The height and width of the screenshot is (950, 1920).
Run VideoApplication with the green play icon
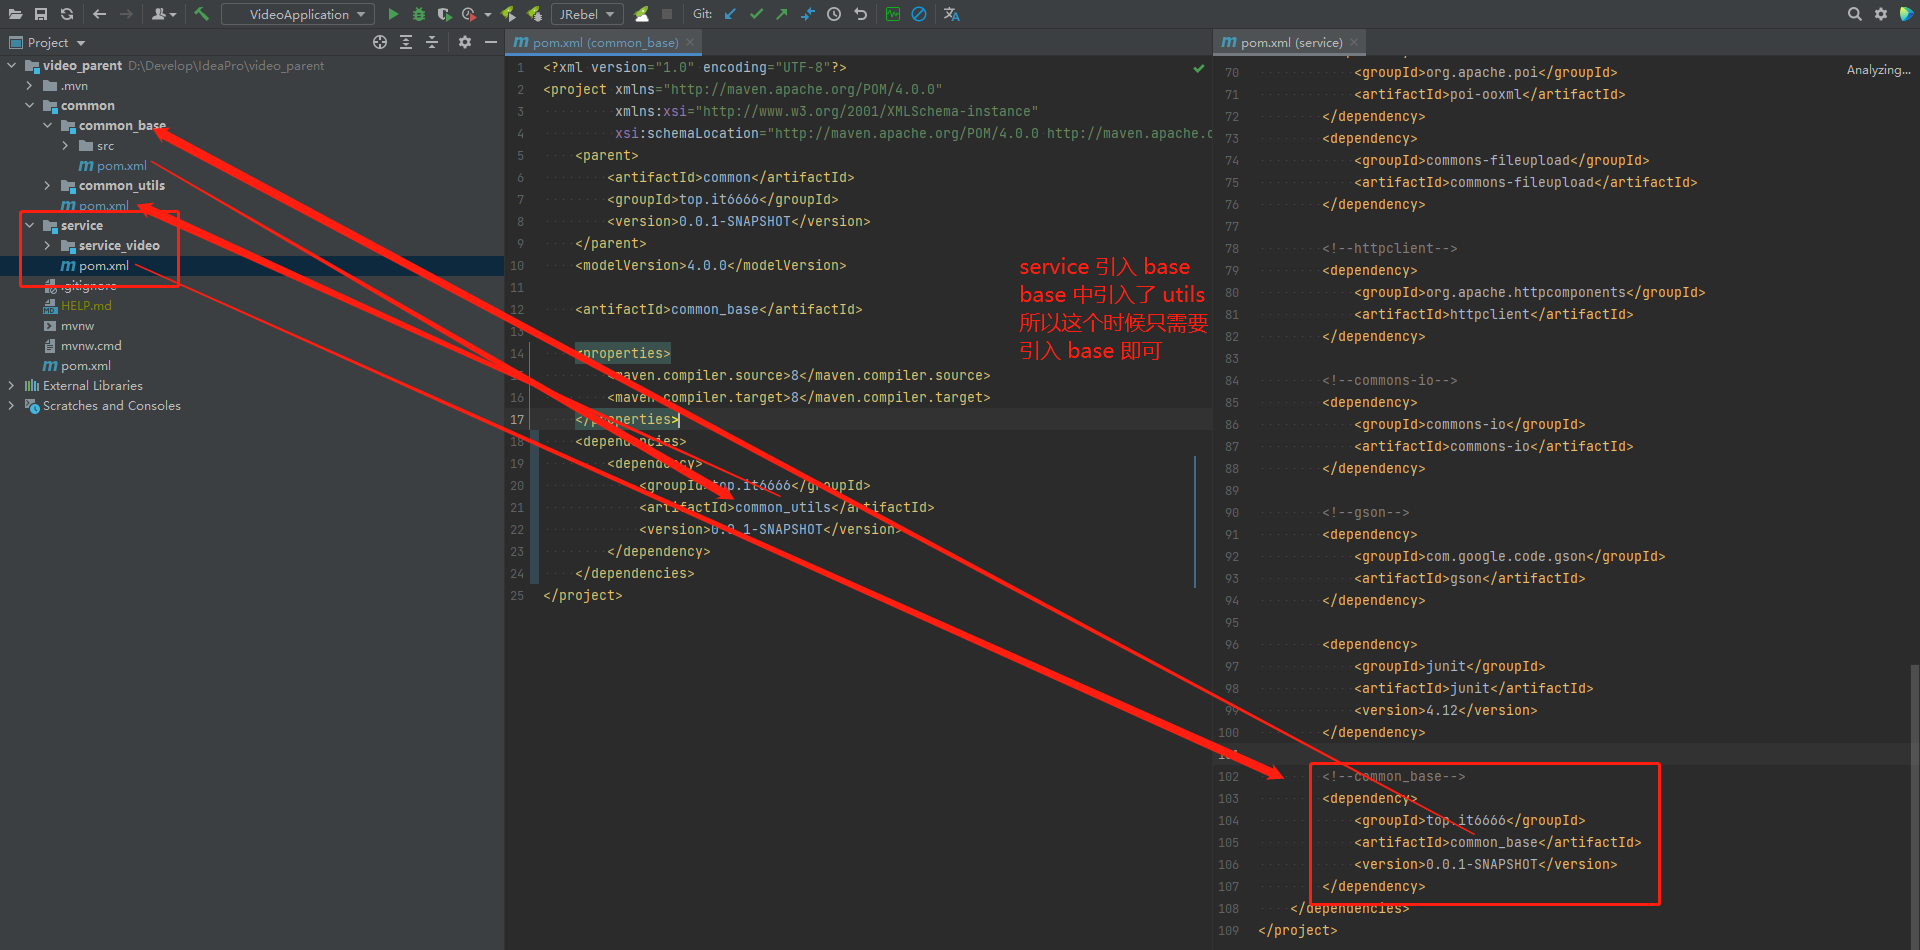click(393, 14)
